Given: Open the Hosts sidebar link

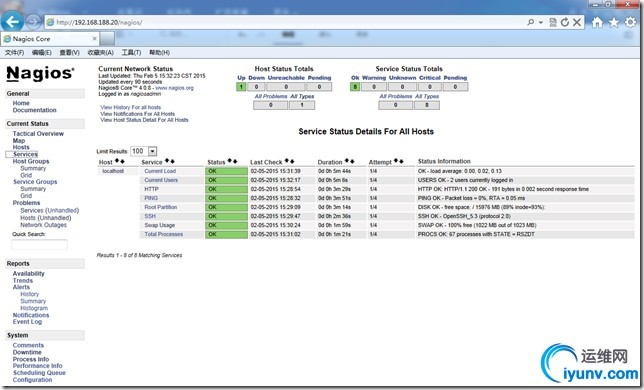Looking at the screenshot, I should [21, 147].
